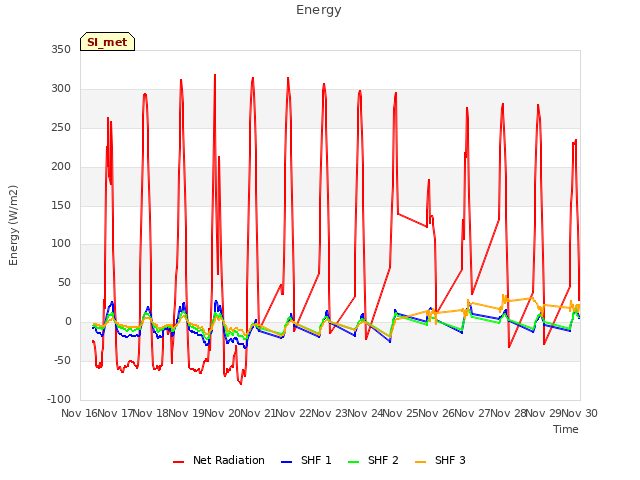This screenshot has height=480, width=640.
Task: Select the SHF 3 legend label
Action: [x=450, y=460]
